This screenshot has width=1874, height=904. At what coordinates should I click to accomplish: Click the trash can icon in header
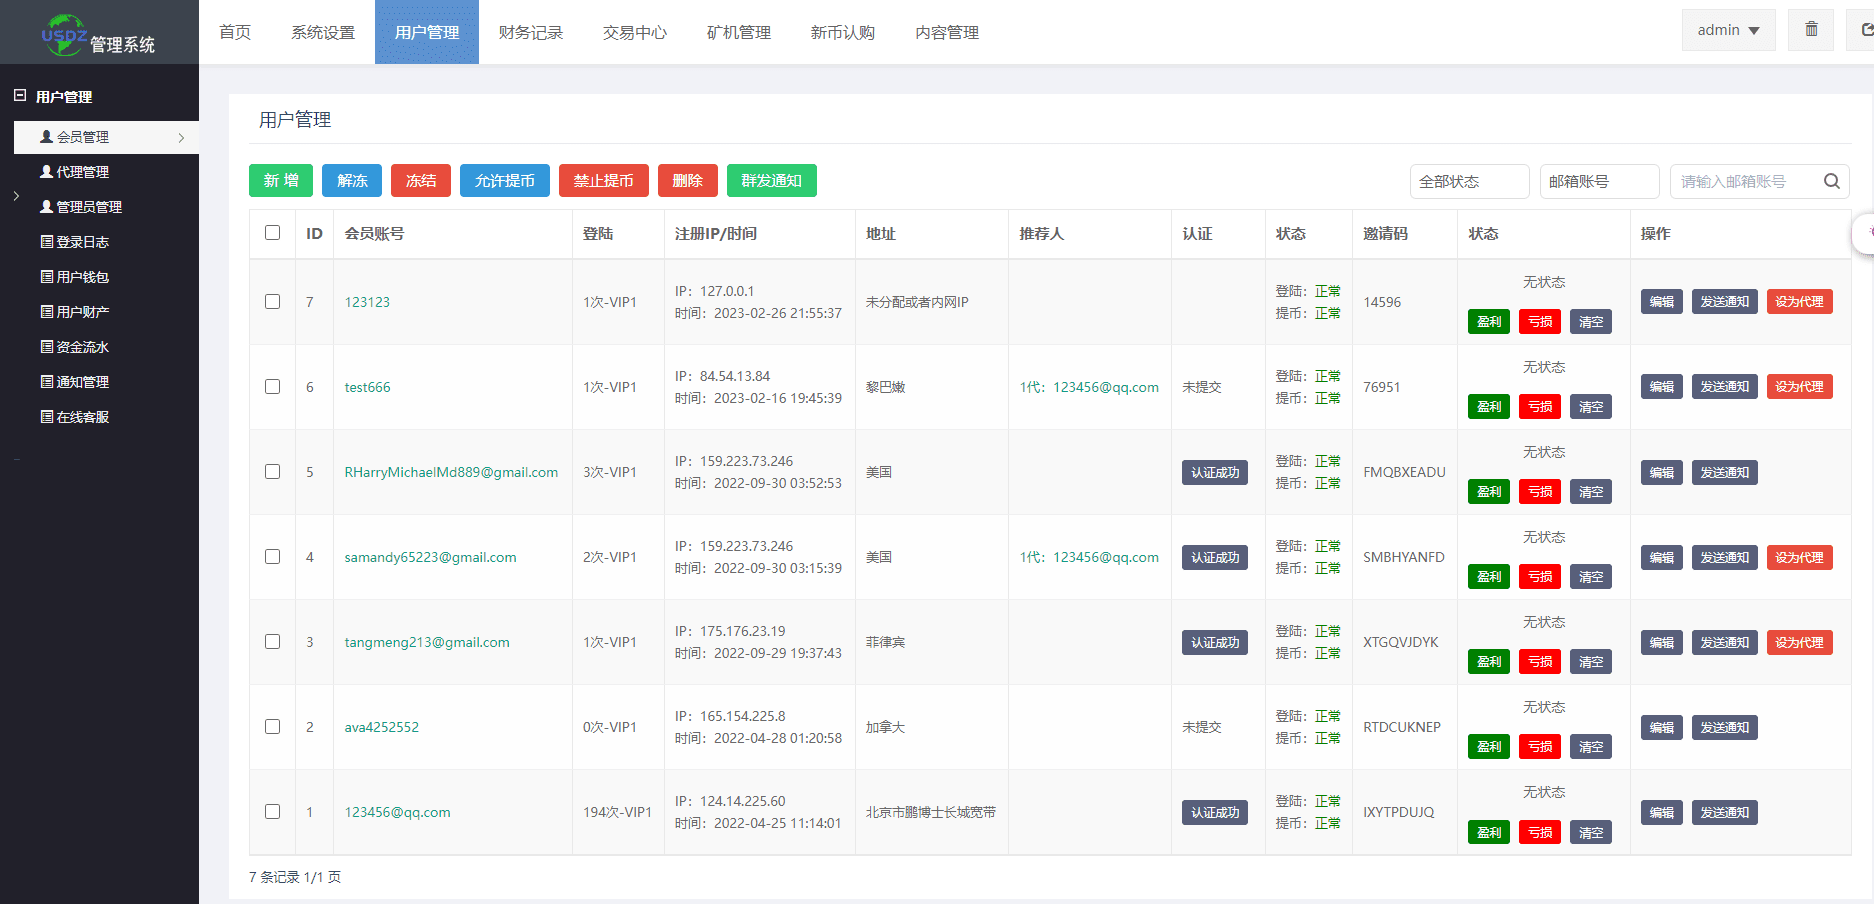tap(1811, 30)
